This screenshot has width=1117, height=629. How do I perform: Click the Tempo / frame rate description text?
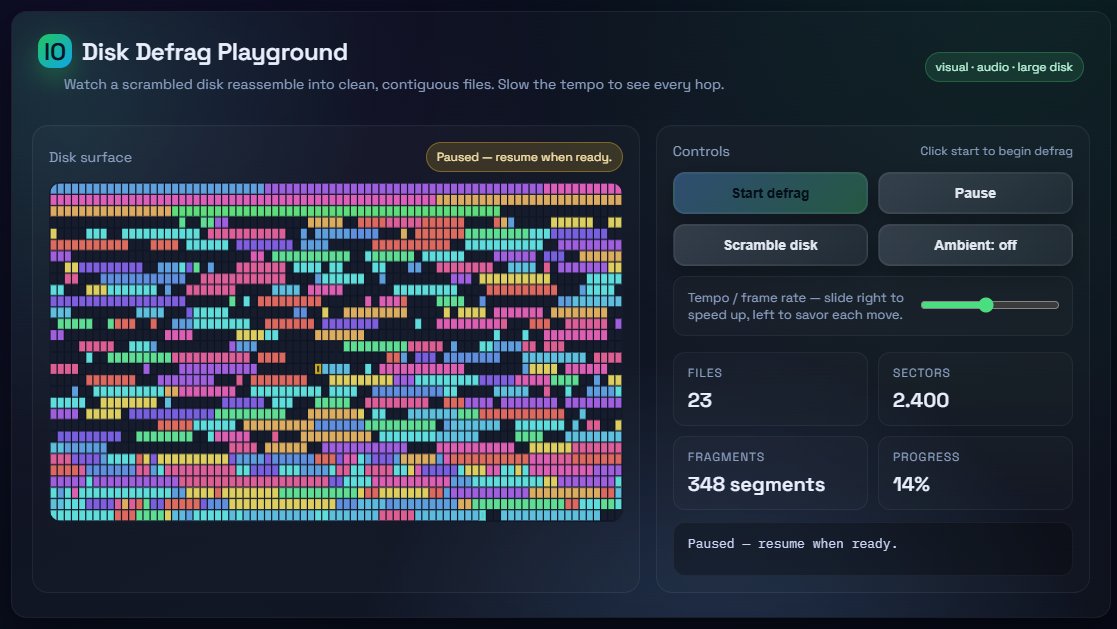tap(795, 306)
